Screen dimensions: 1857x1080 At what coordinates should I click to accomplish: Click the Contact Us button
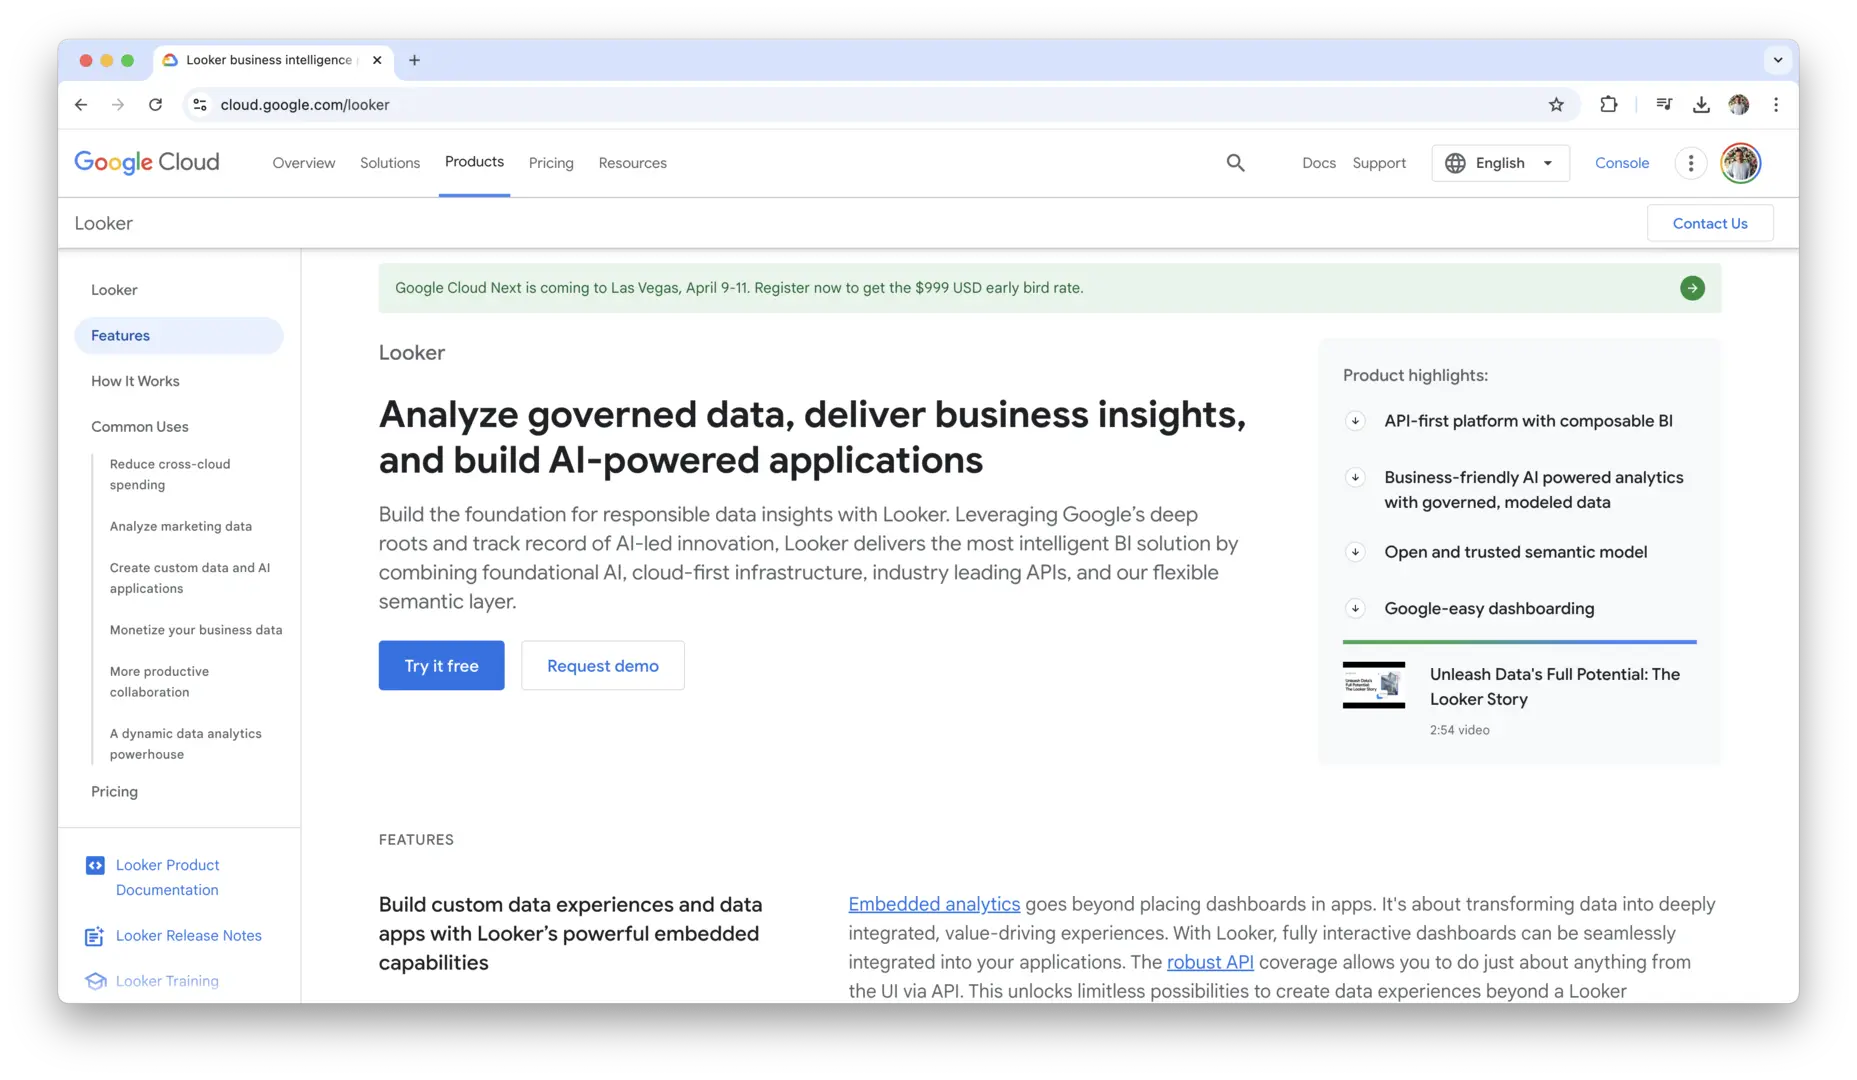[x=1710, y=223]
